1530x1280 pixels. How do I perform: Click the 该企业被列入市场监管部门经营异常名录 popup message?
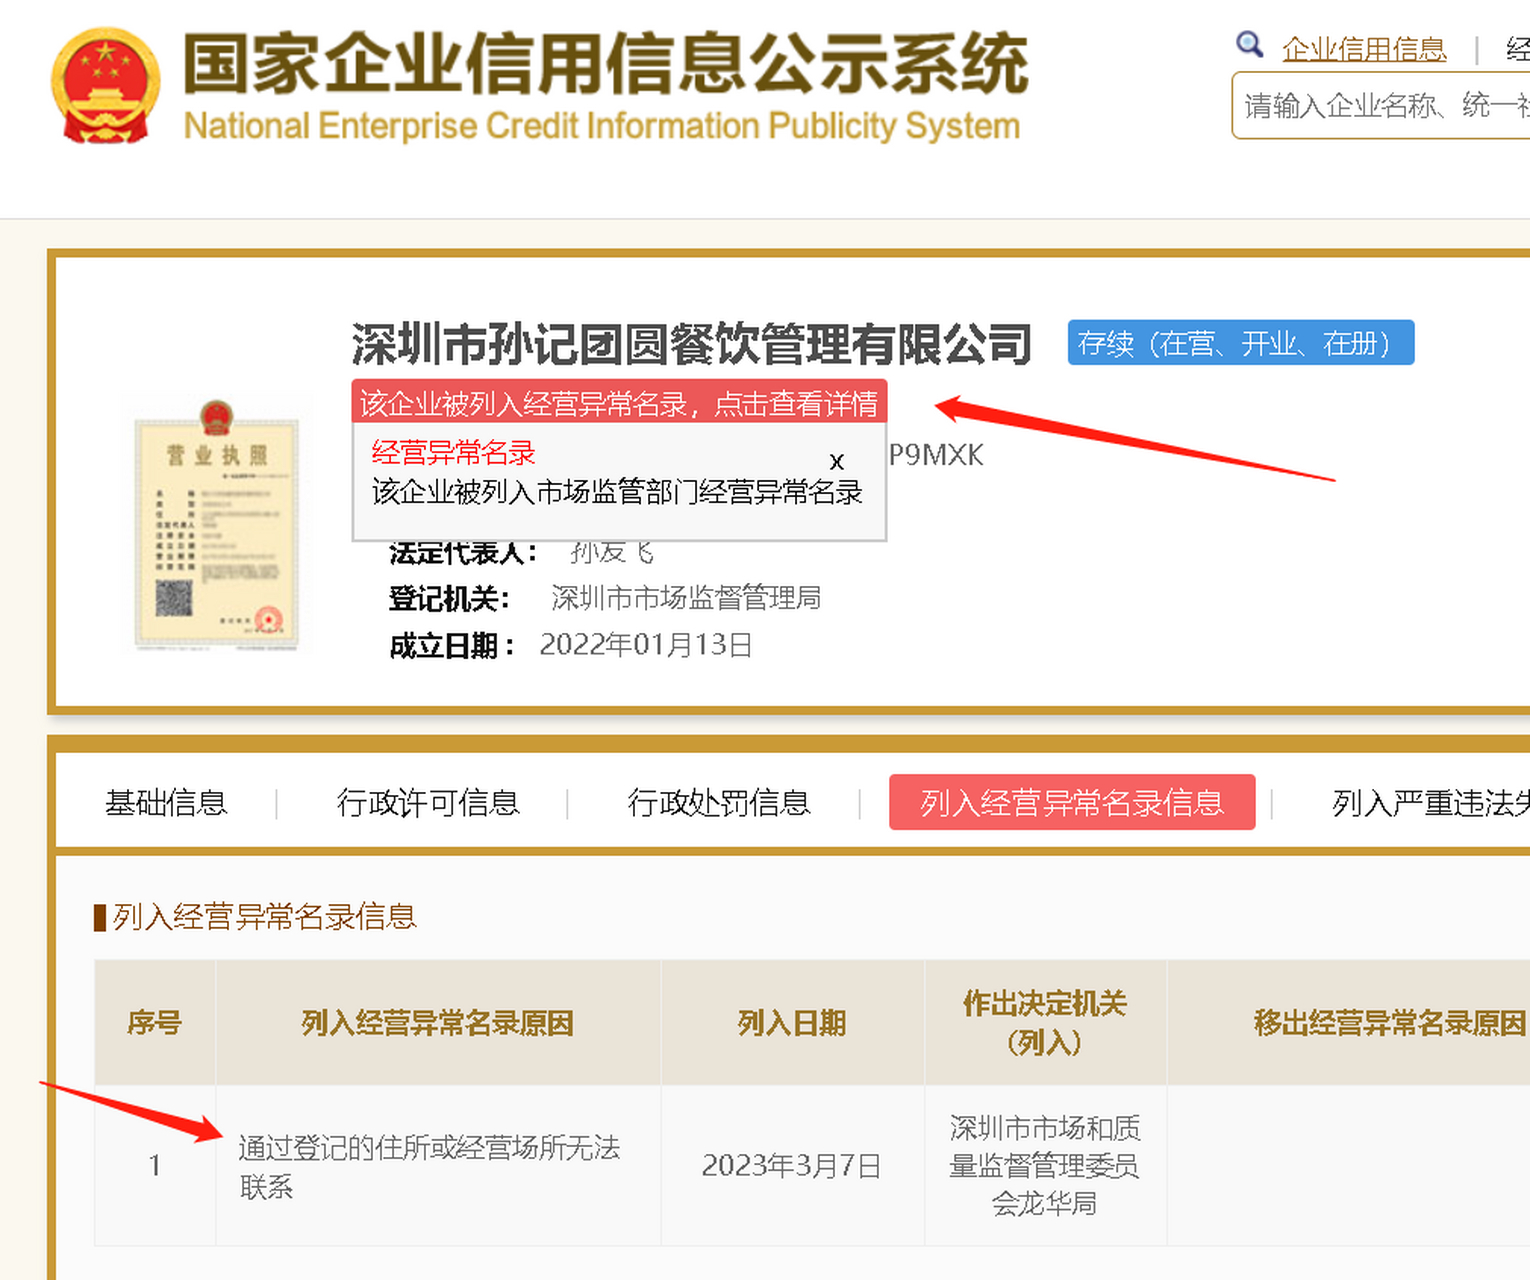click(x=618, y=492)
